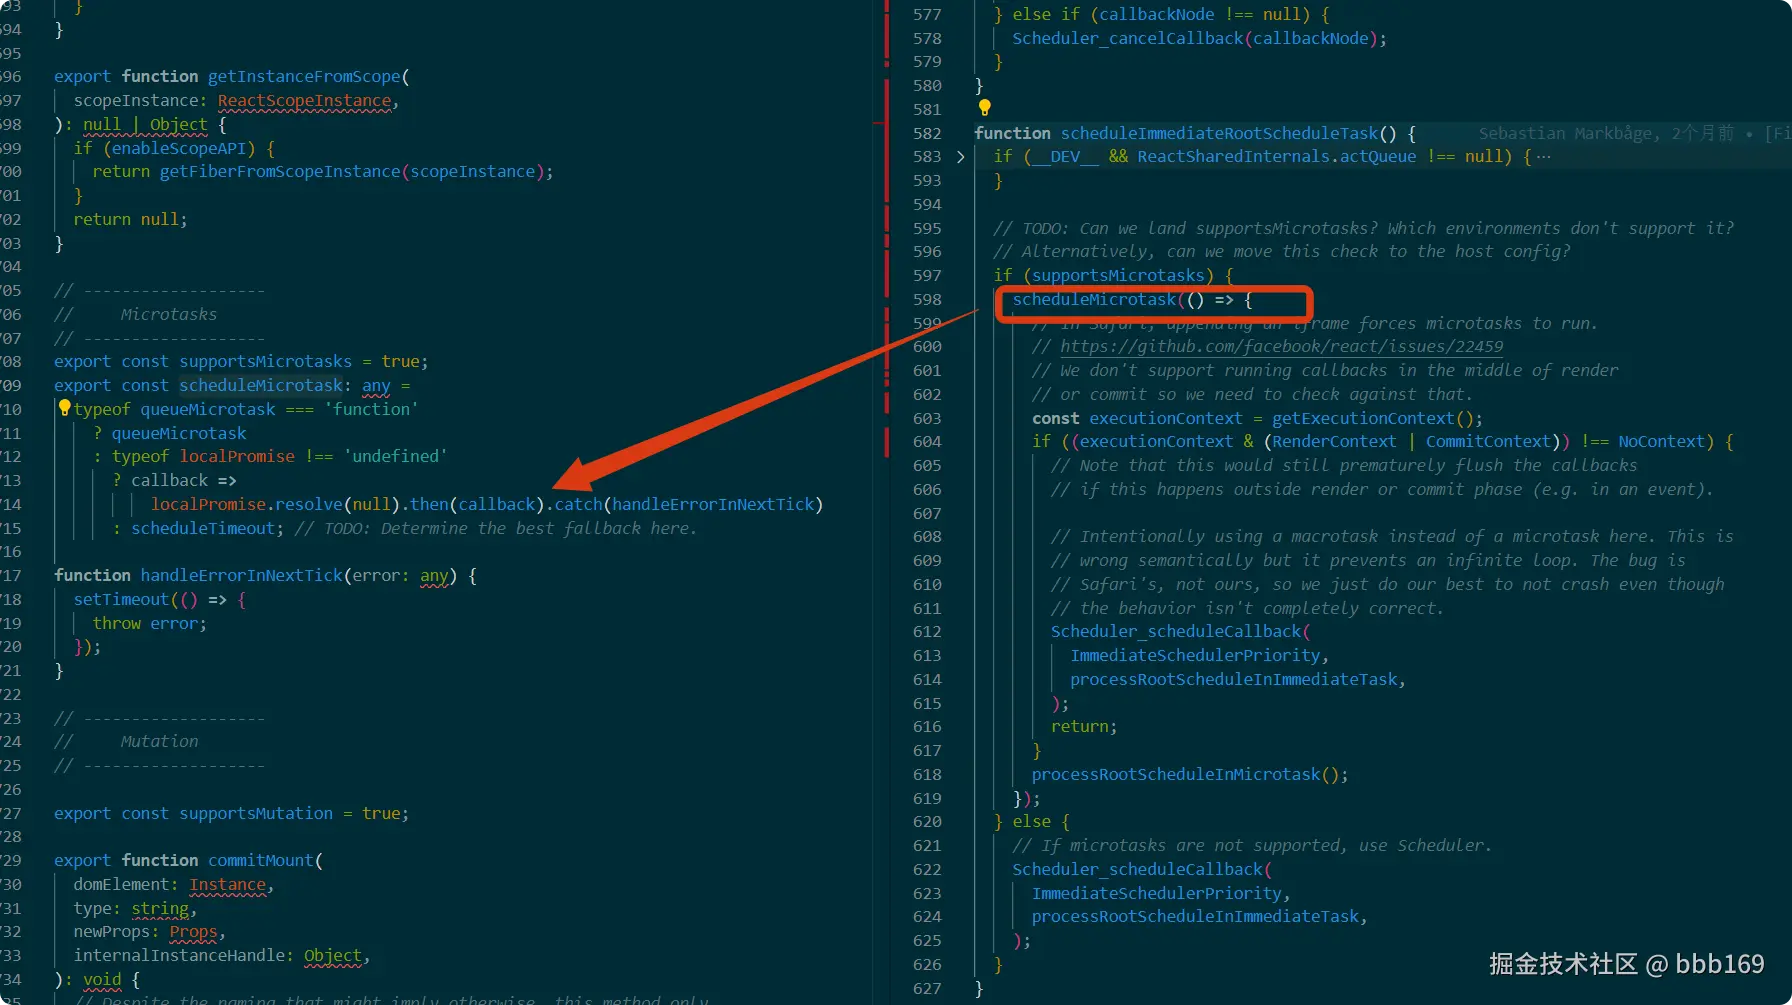1792x1005 pixels.
Task: Click processRootScheduleInMicrotask on line 618
Action: pyautogui.click(x=1176, y=775)
